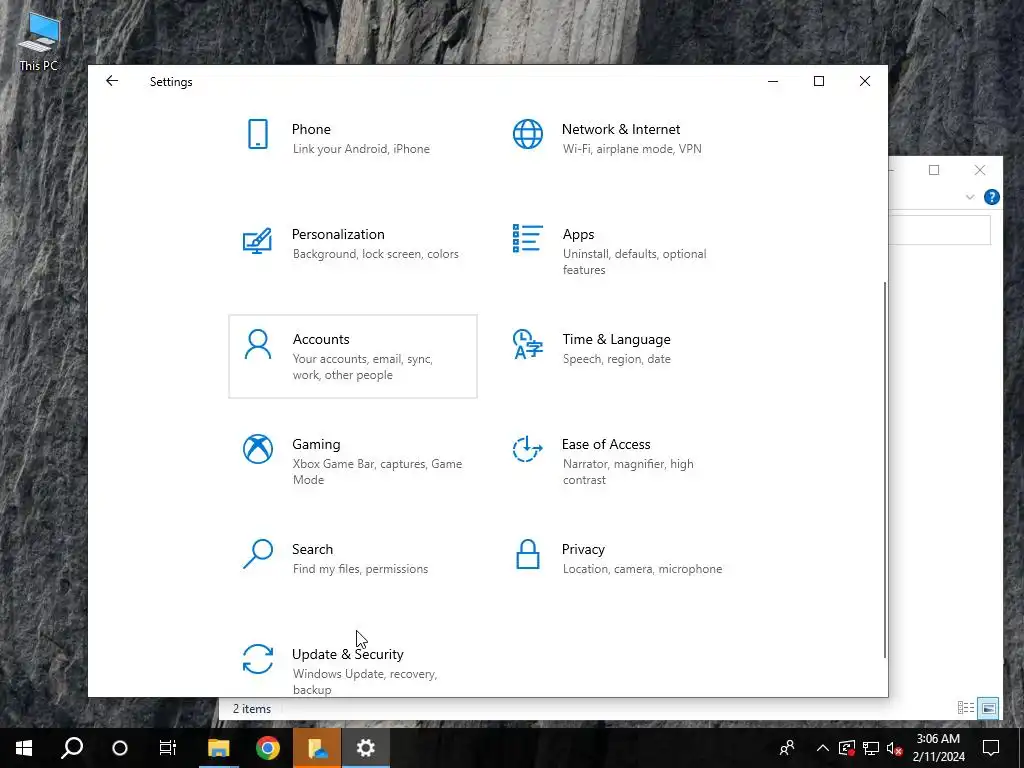Go back with the Settings back arrow
Screen dimensions: 1024x768
(x=112, y=81)
